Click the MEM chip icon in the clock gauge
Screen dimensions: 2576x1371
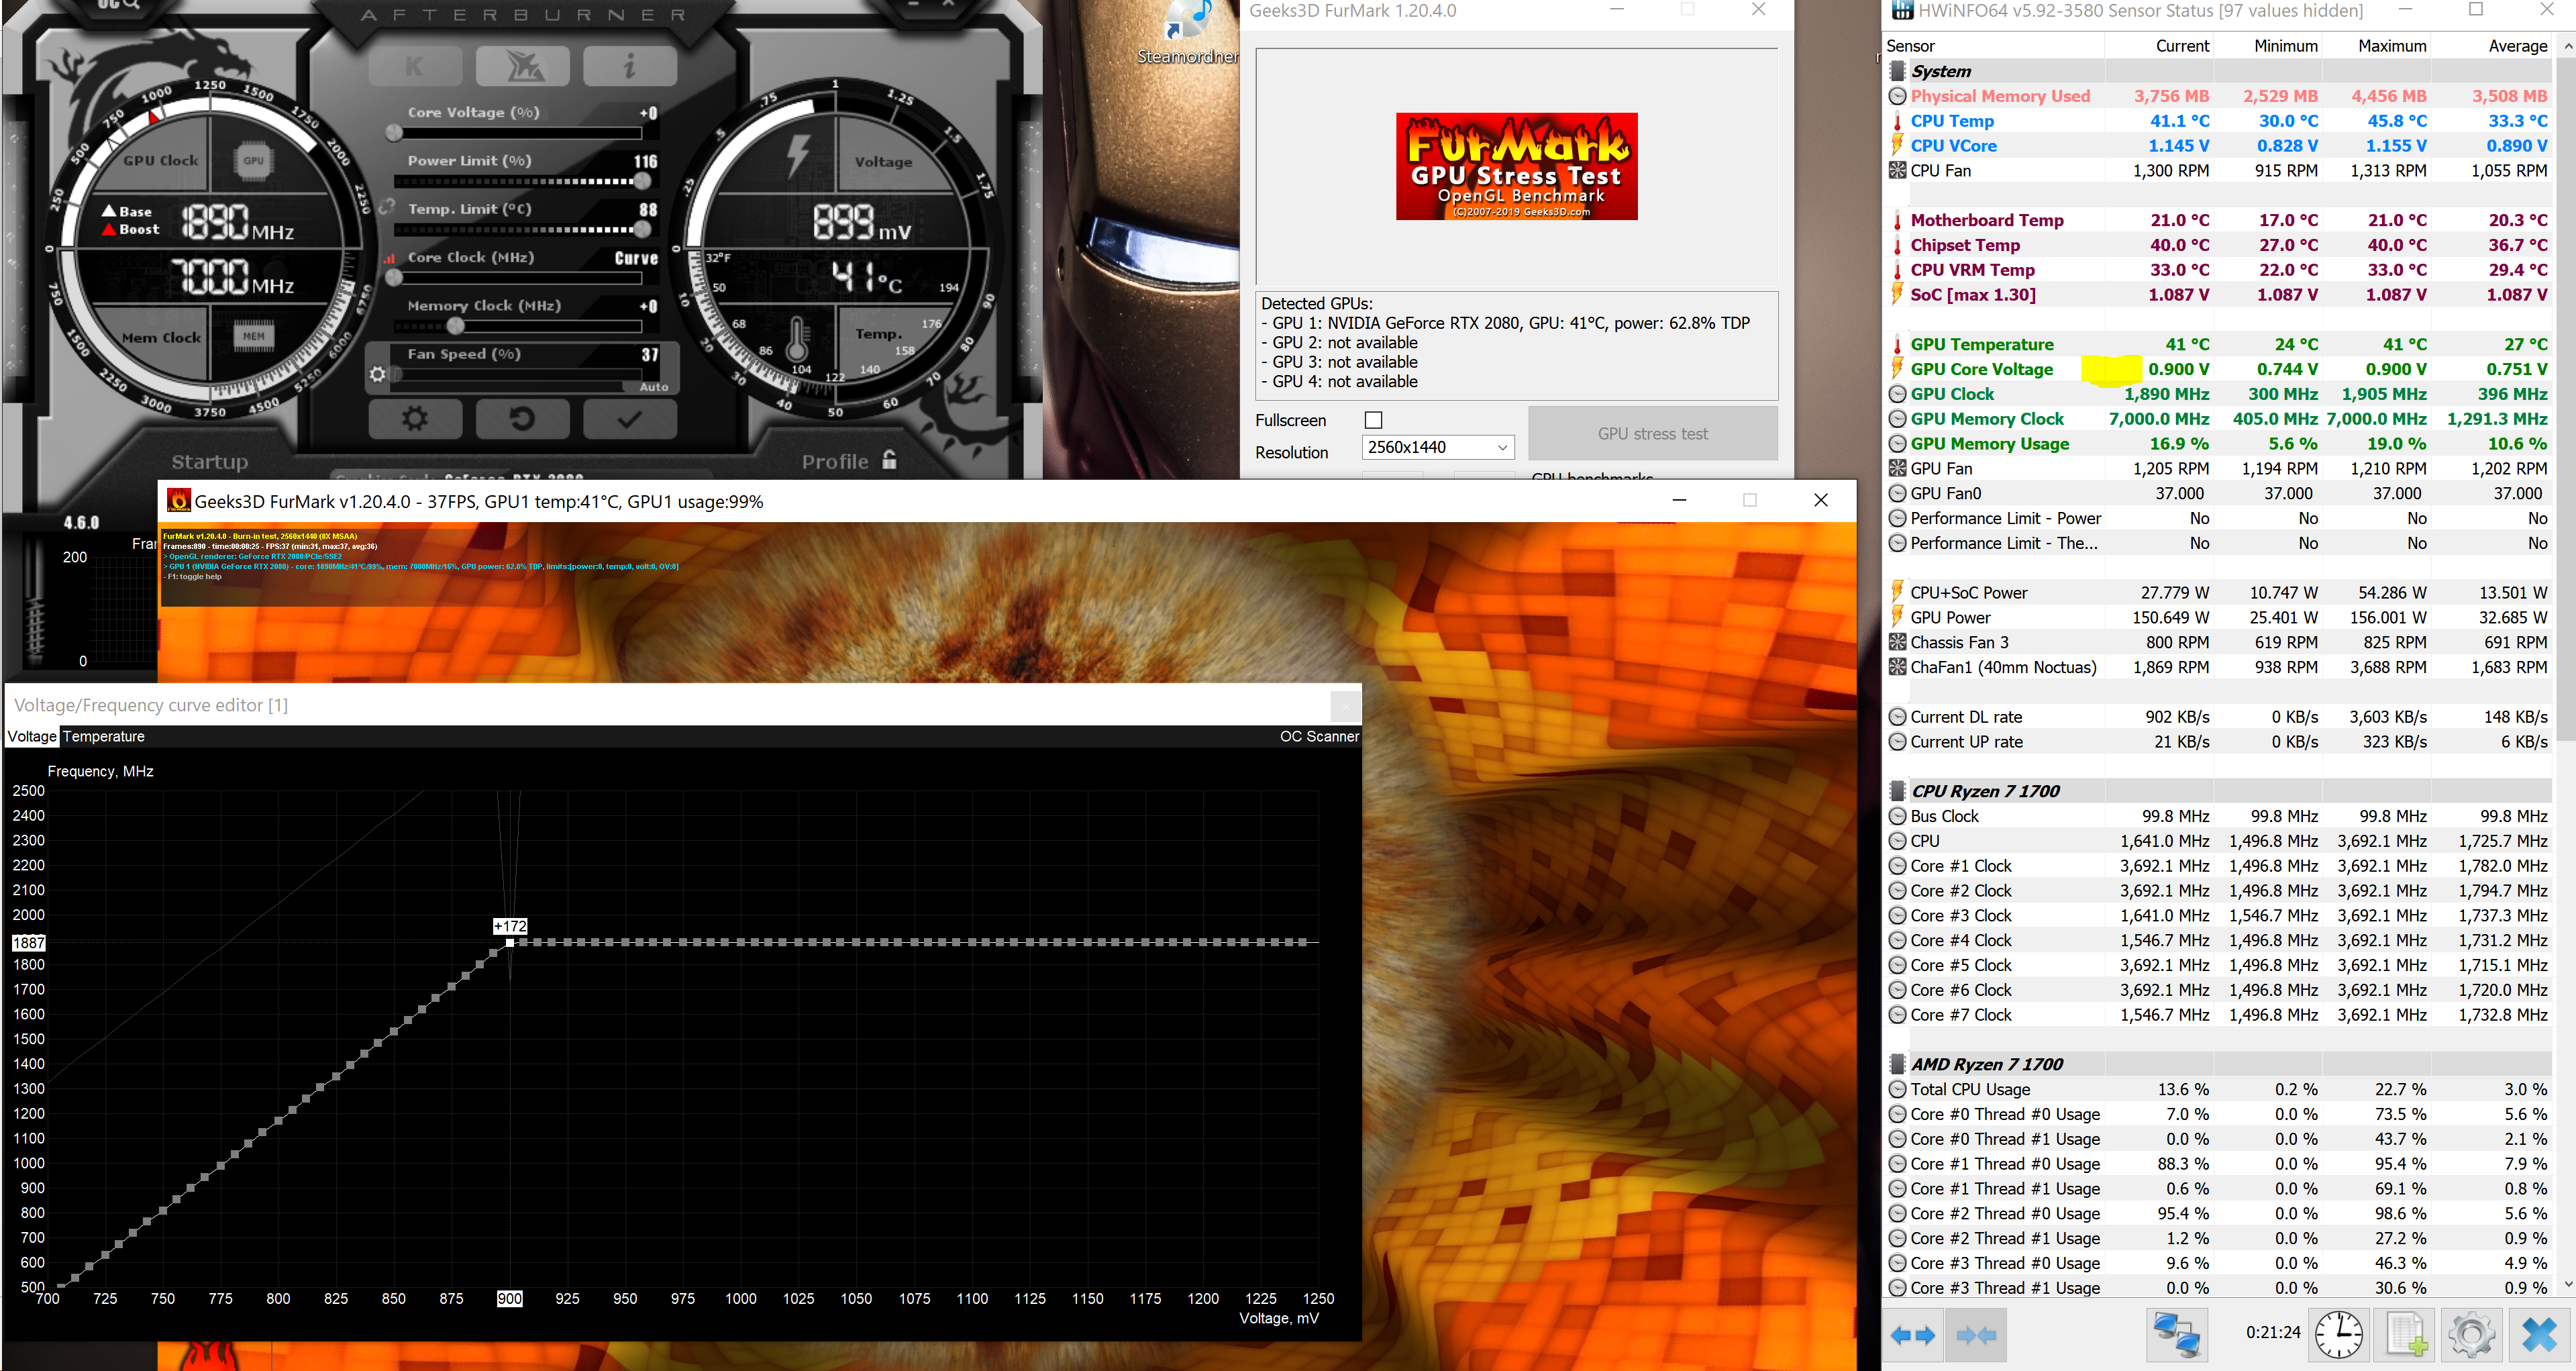tap(254, 337)
